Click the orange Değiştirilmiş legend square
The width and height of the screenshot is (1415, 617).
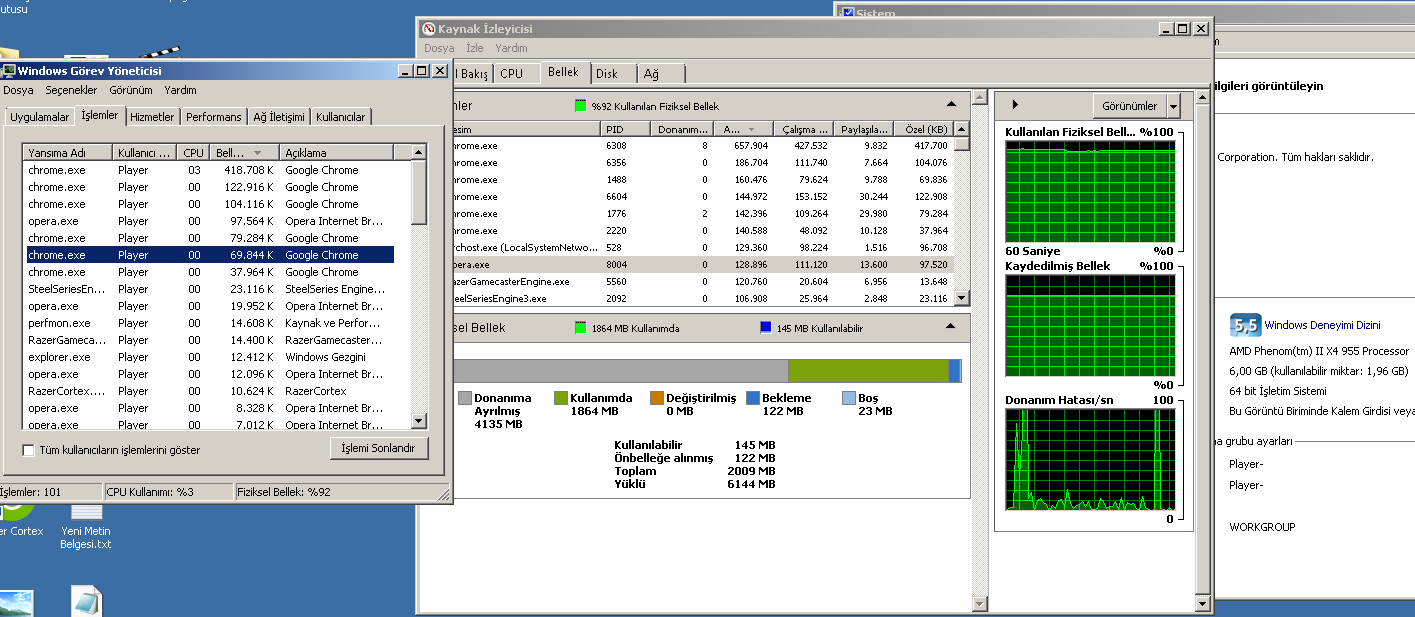pos(657,398)
